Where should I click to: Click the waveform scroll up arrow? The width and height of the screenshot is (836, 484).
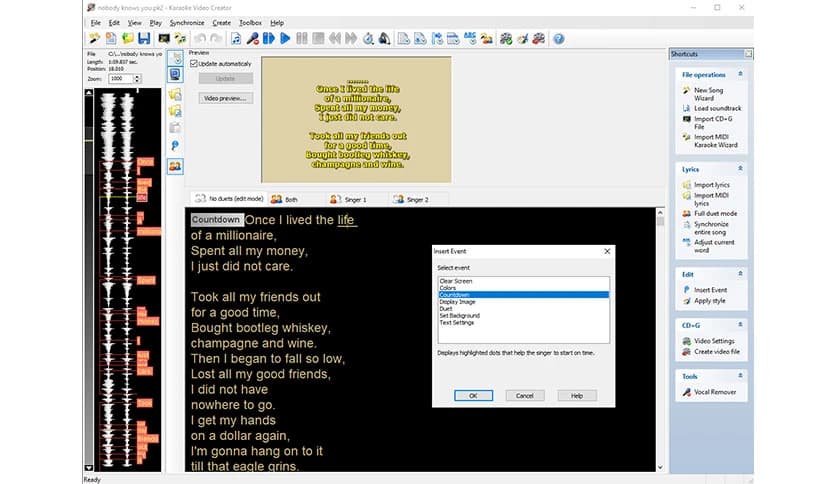(89, 92)
